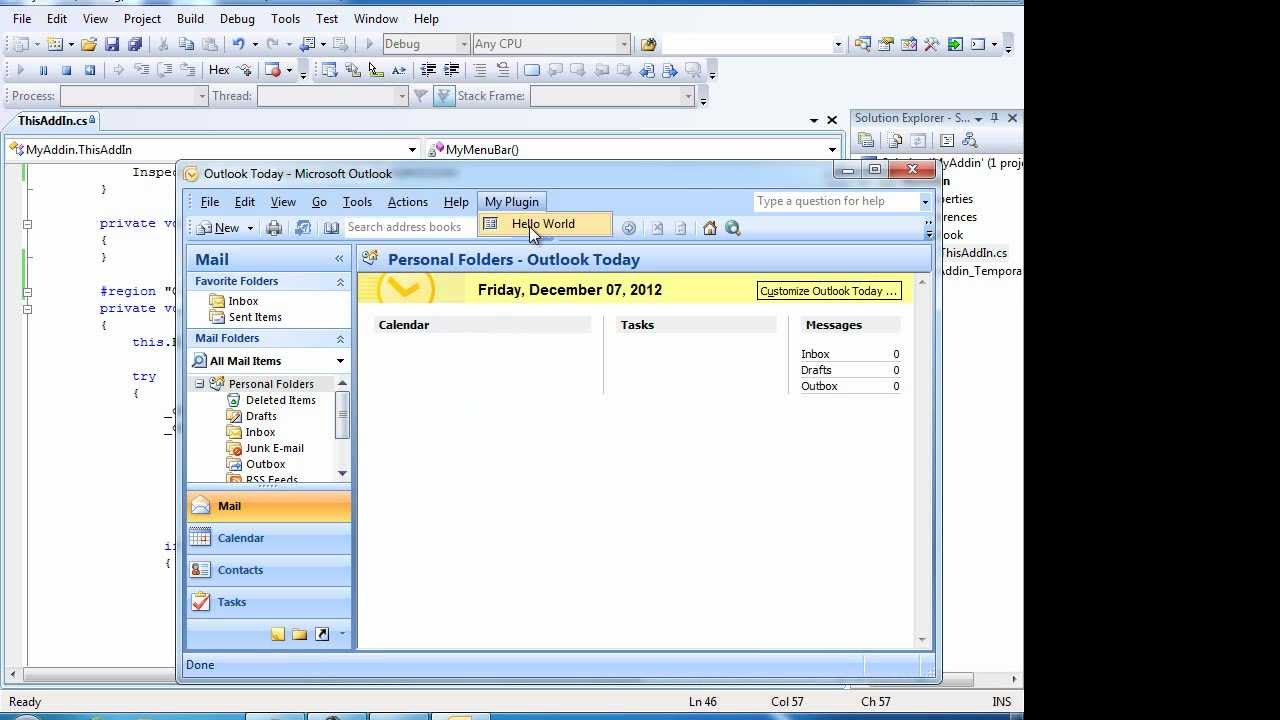The width and height of the screenshot is (1280, 720).
Task: Open Outlook Address Book icon
Action: [331, 228]
